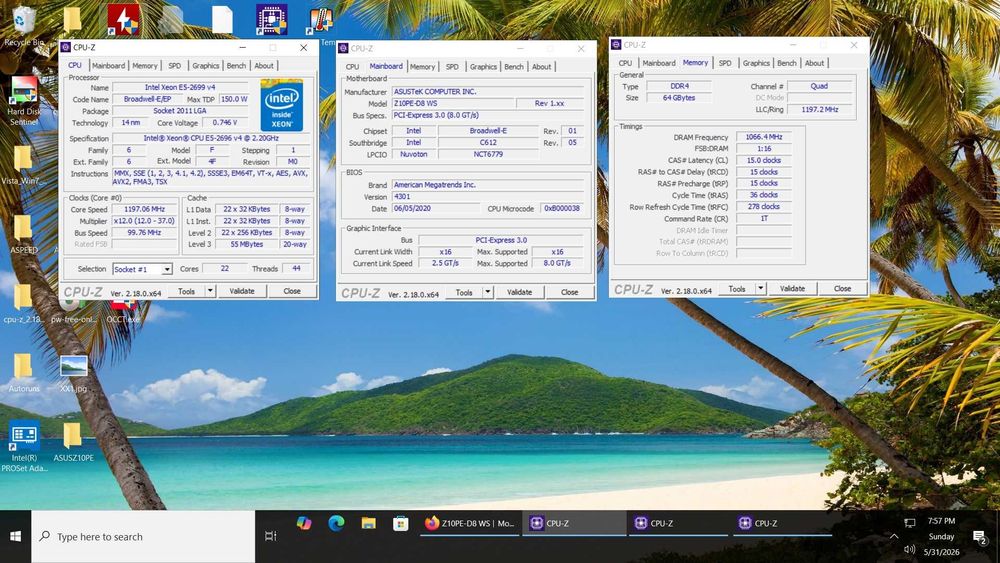Click the Level 3 cache 55 MBytes value
This screenshot has width=1000, height=563.
pyautogui.click(x=247, y=244)
